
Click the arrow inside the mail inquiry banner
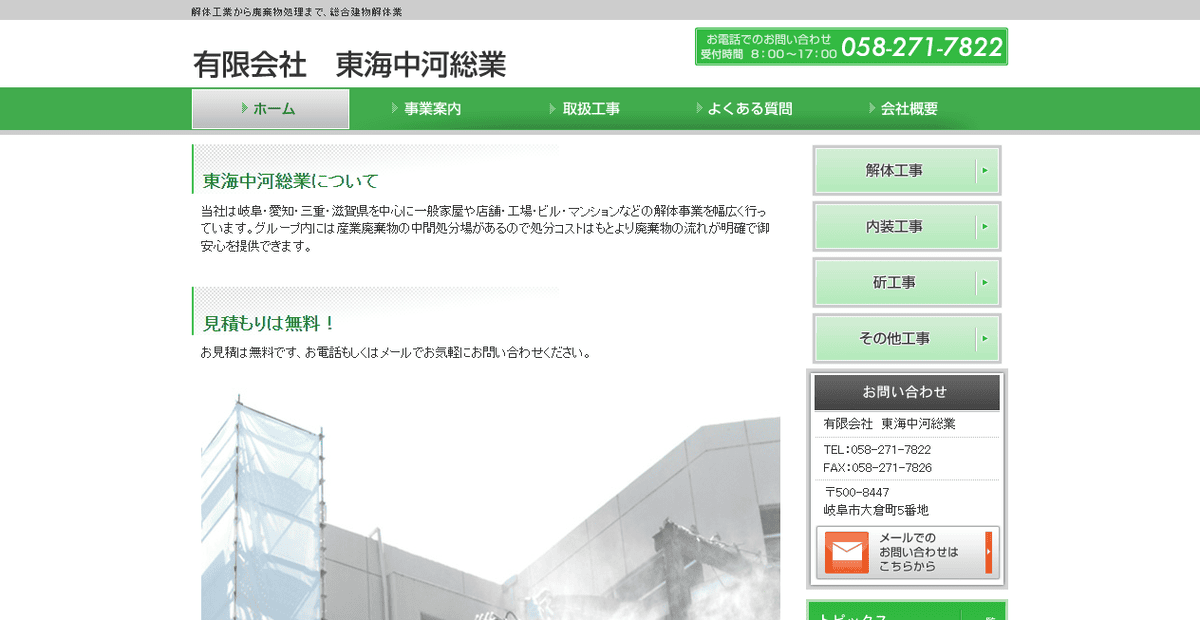(x=988, y=551)
